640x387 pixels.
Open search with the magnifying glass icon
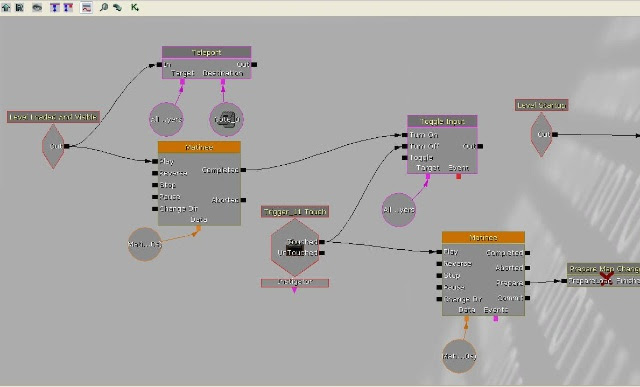pyautogui.click(x=104, y=7)
